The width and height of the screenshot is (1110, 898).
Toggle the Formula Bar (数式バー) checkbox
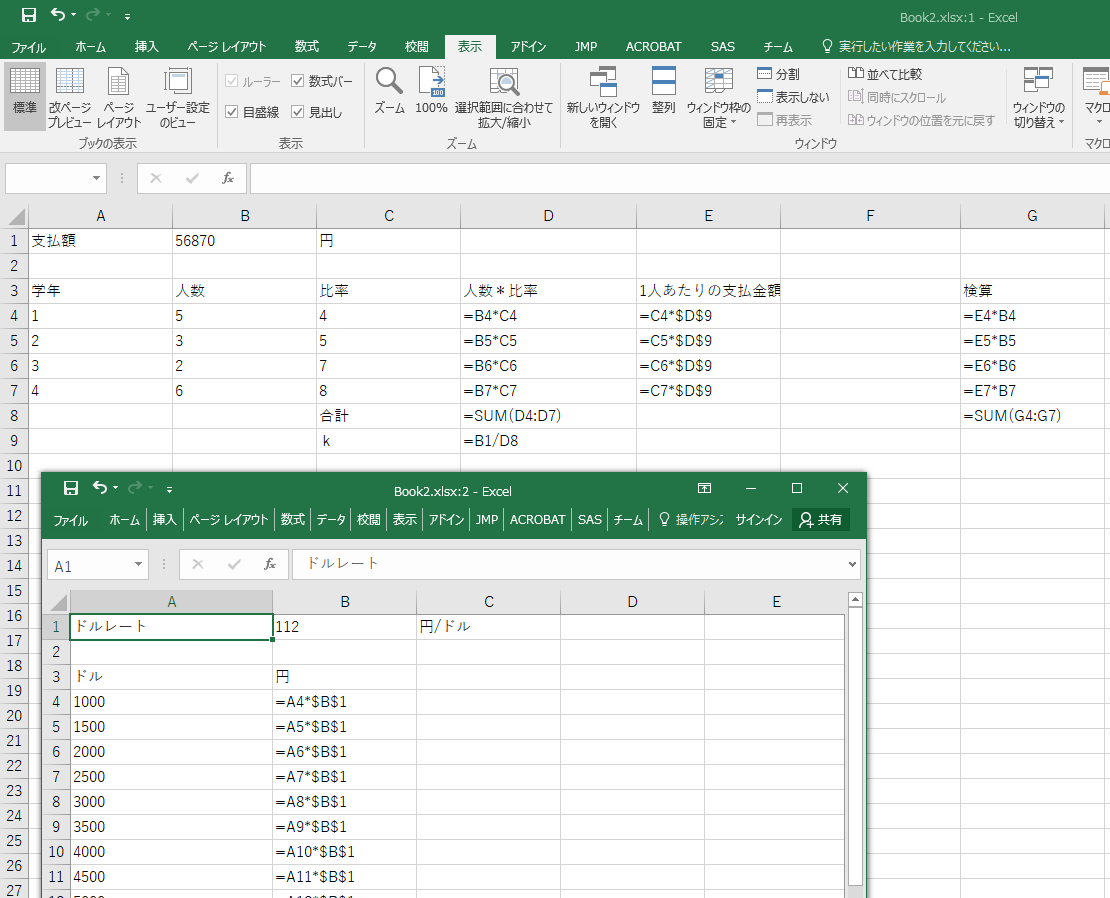click(298, 81)
